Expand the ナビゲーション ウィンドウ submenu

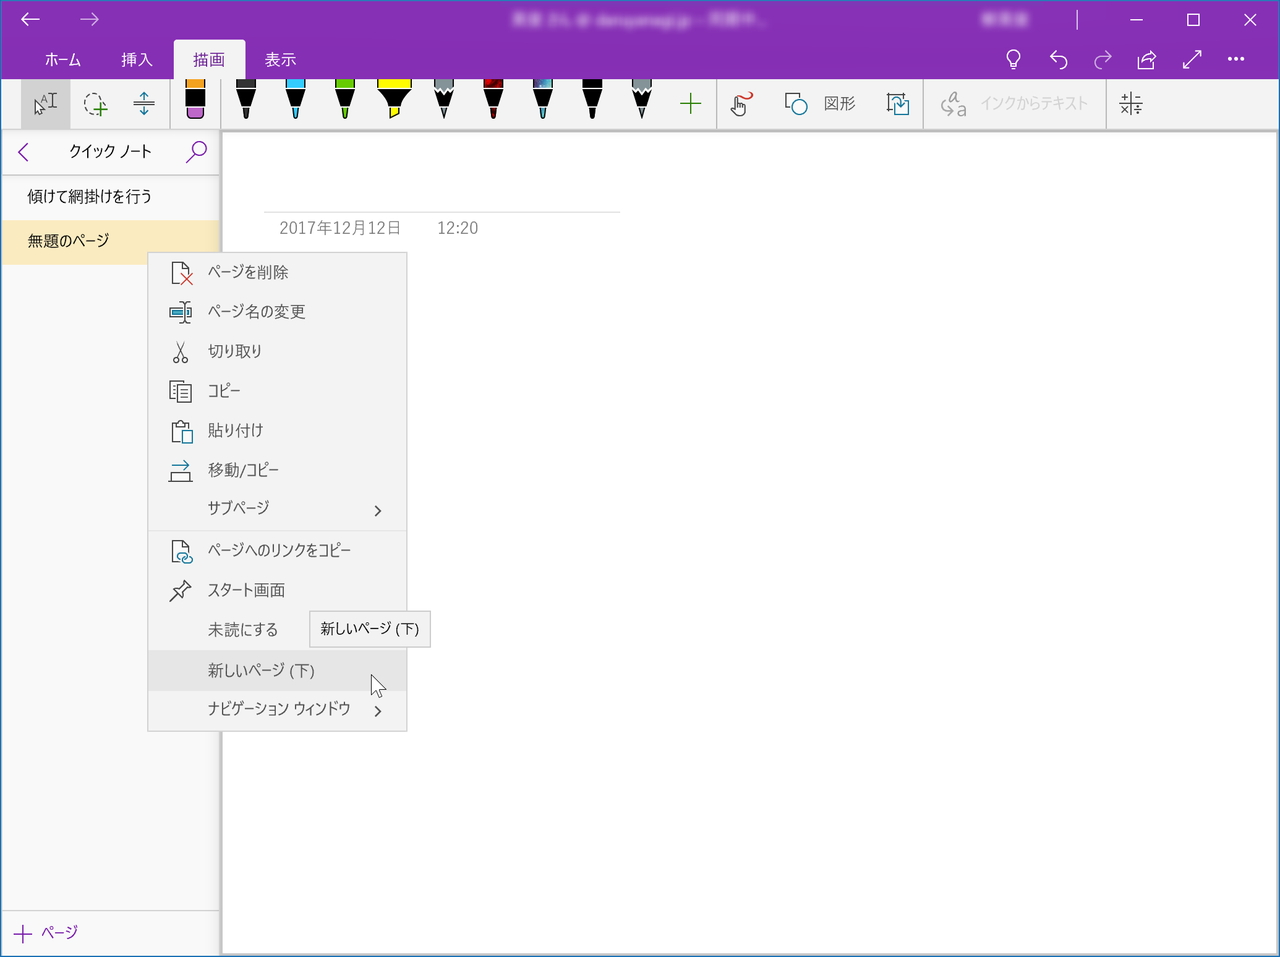click(277, 710)
